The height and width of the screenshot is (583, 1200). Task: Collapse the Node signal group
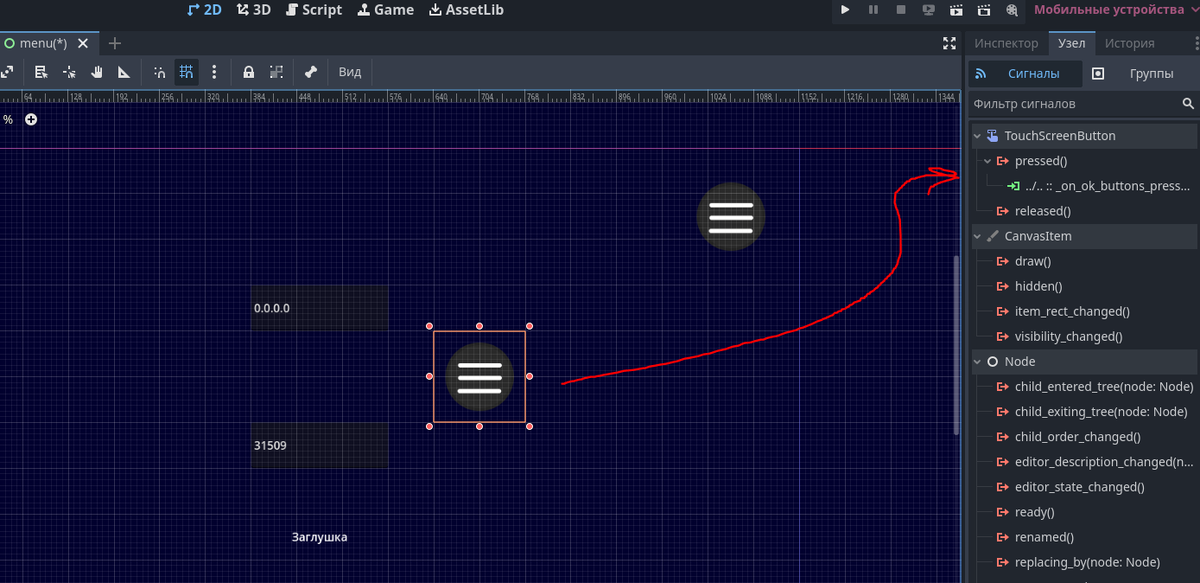pyautogui.click(x=978, y=362)
